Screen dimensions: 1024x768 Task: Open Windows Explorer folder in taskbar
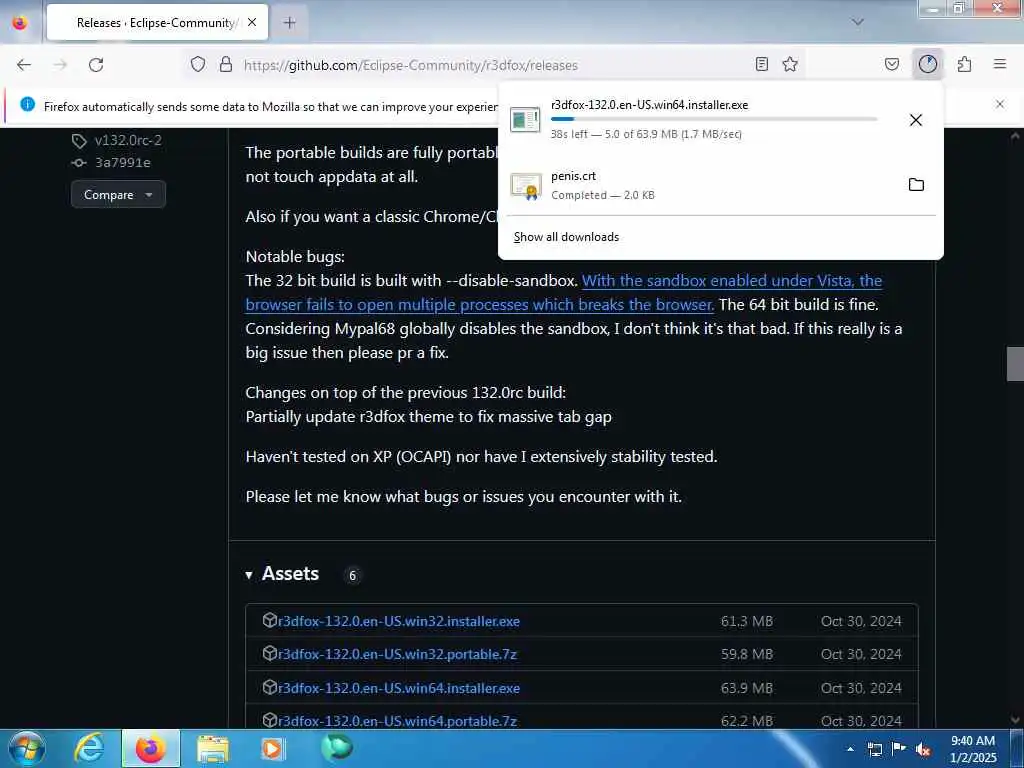(213, 748)
